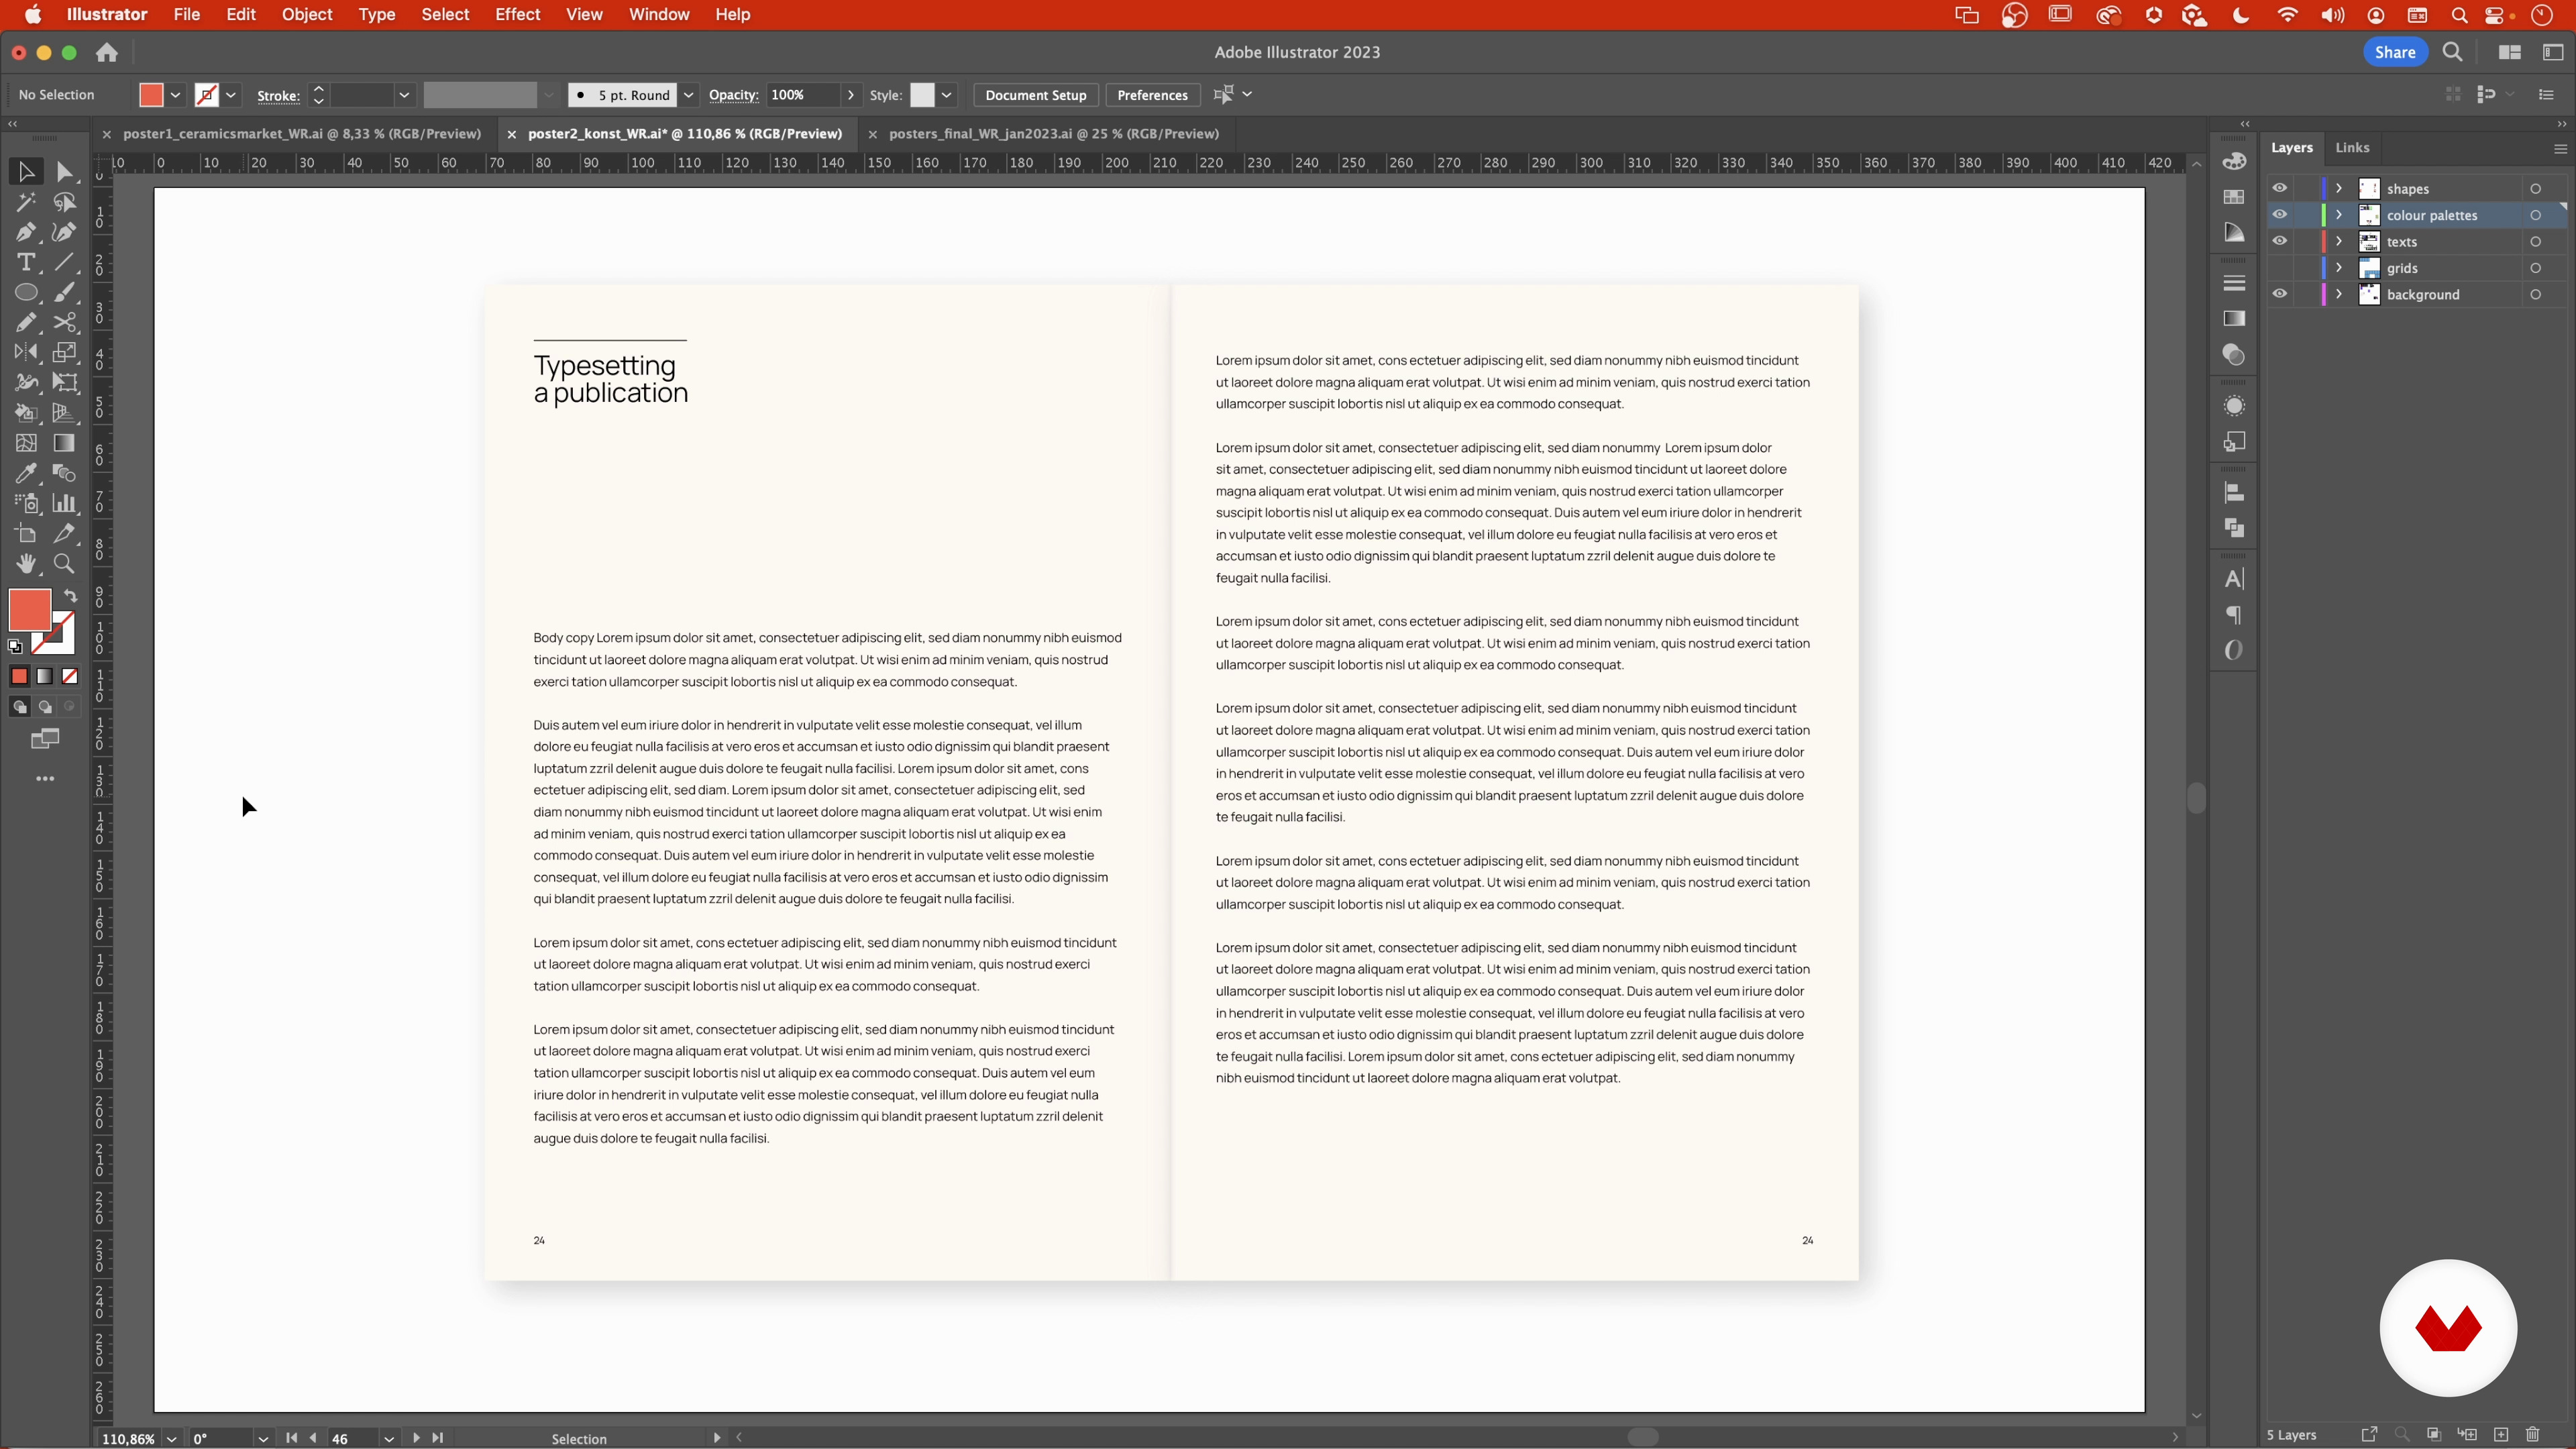Click the Fill color swatch in toolbar

30,610
